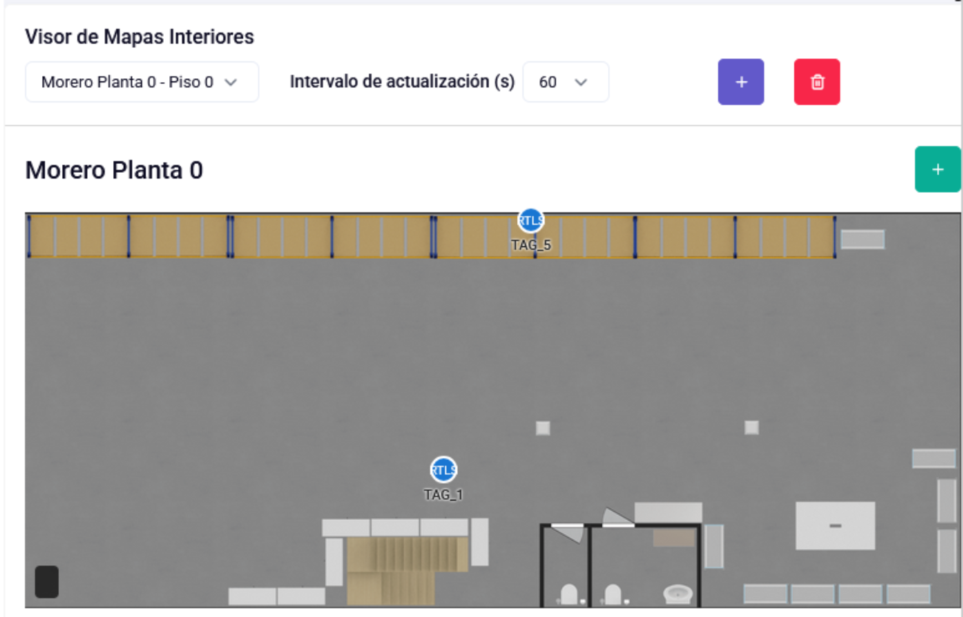Screen dimensions: 963x617
Task: Click the large white table with dash
Action: [x=835, y=526]
